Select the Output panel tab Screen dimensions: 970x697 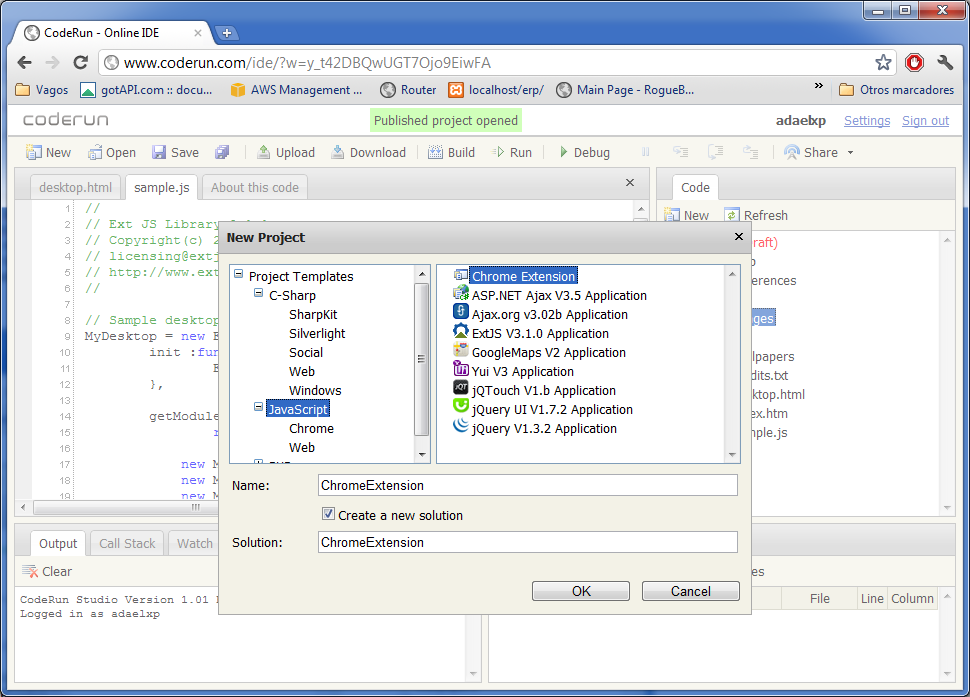tap(58, 544)
